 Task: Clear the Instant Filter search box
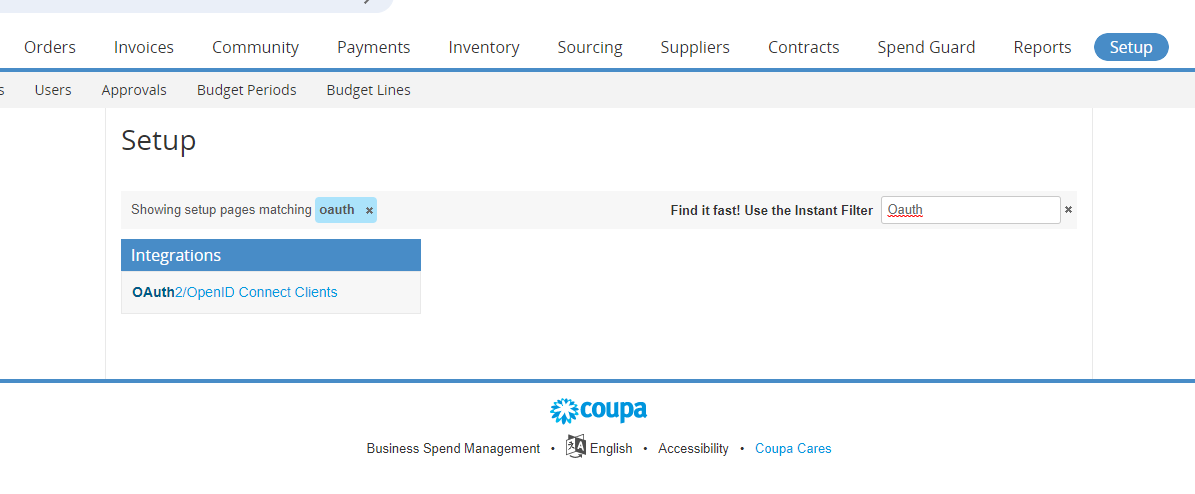coord(1068,210)
